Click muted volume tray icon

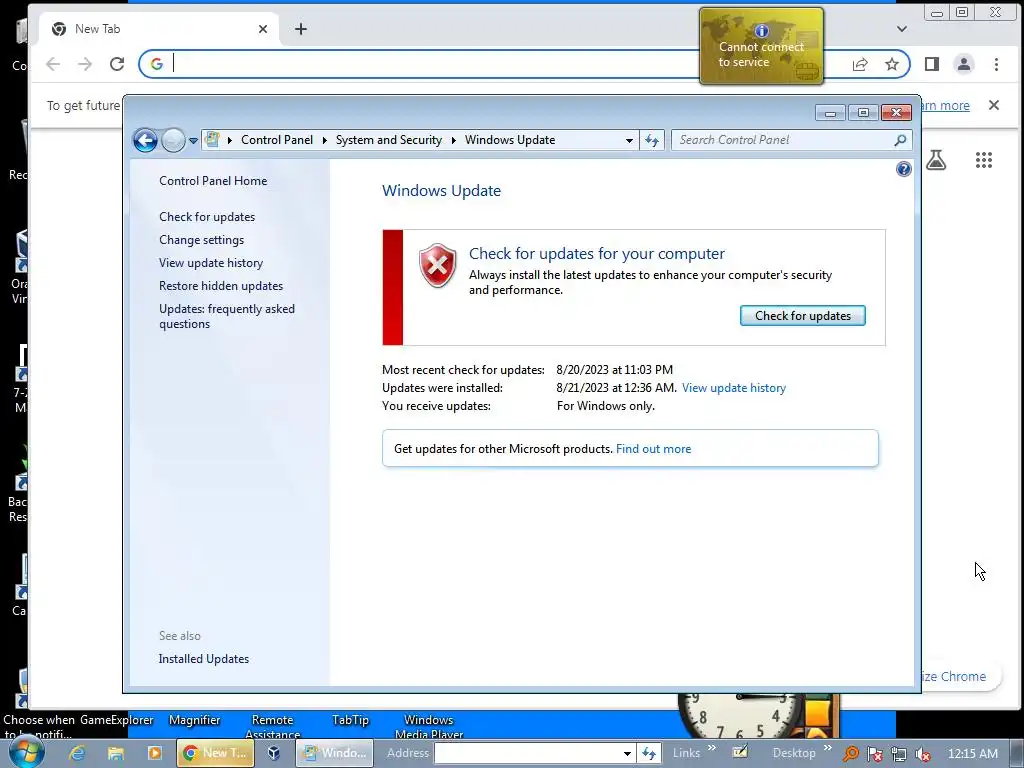point(923,754)
